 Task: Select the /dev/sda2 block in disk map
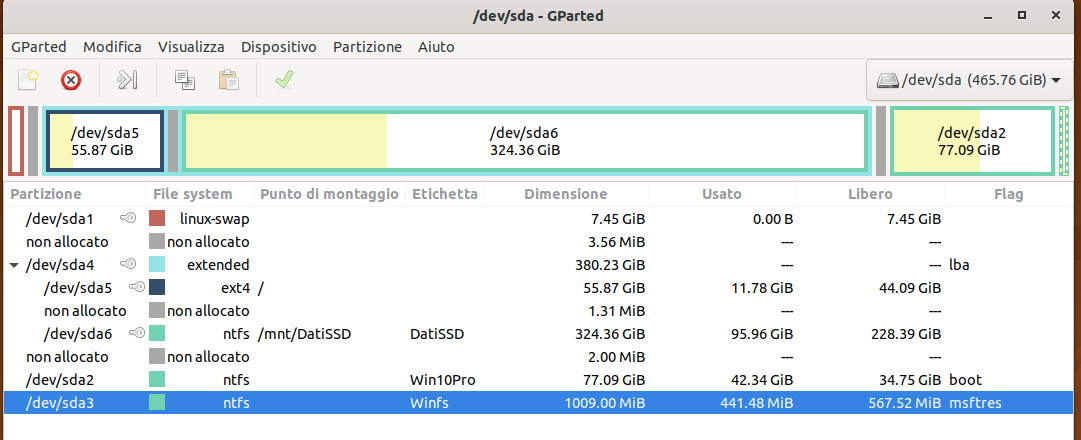click(x=972, y=141)
